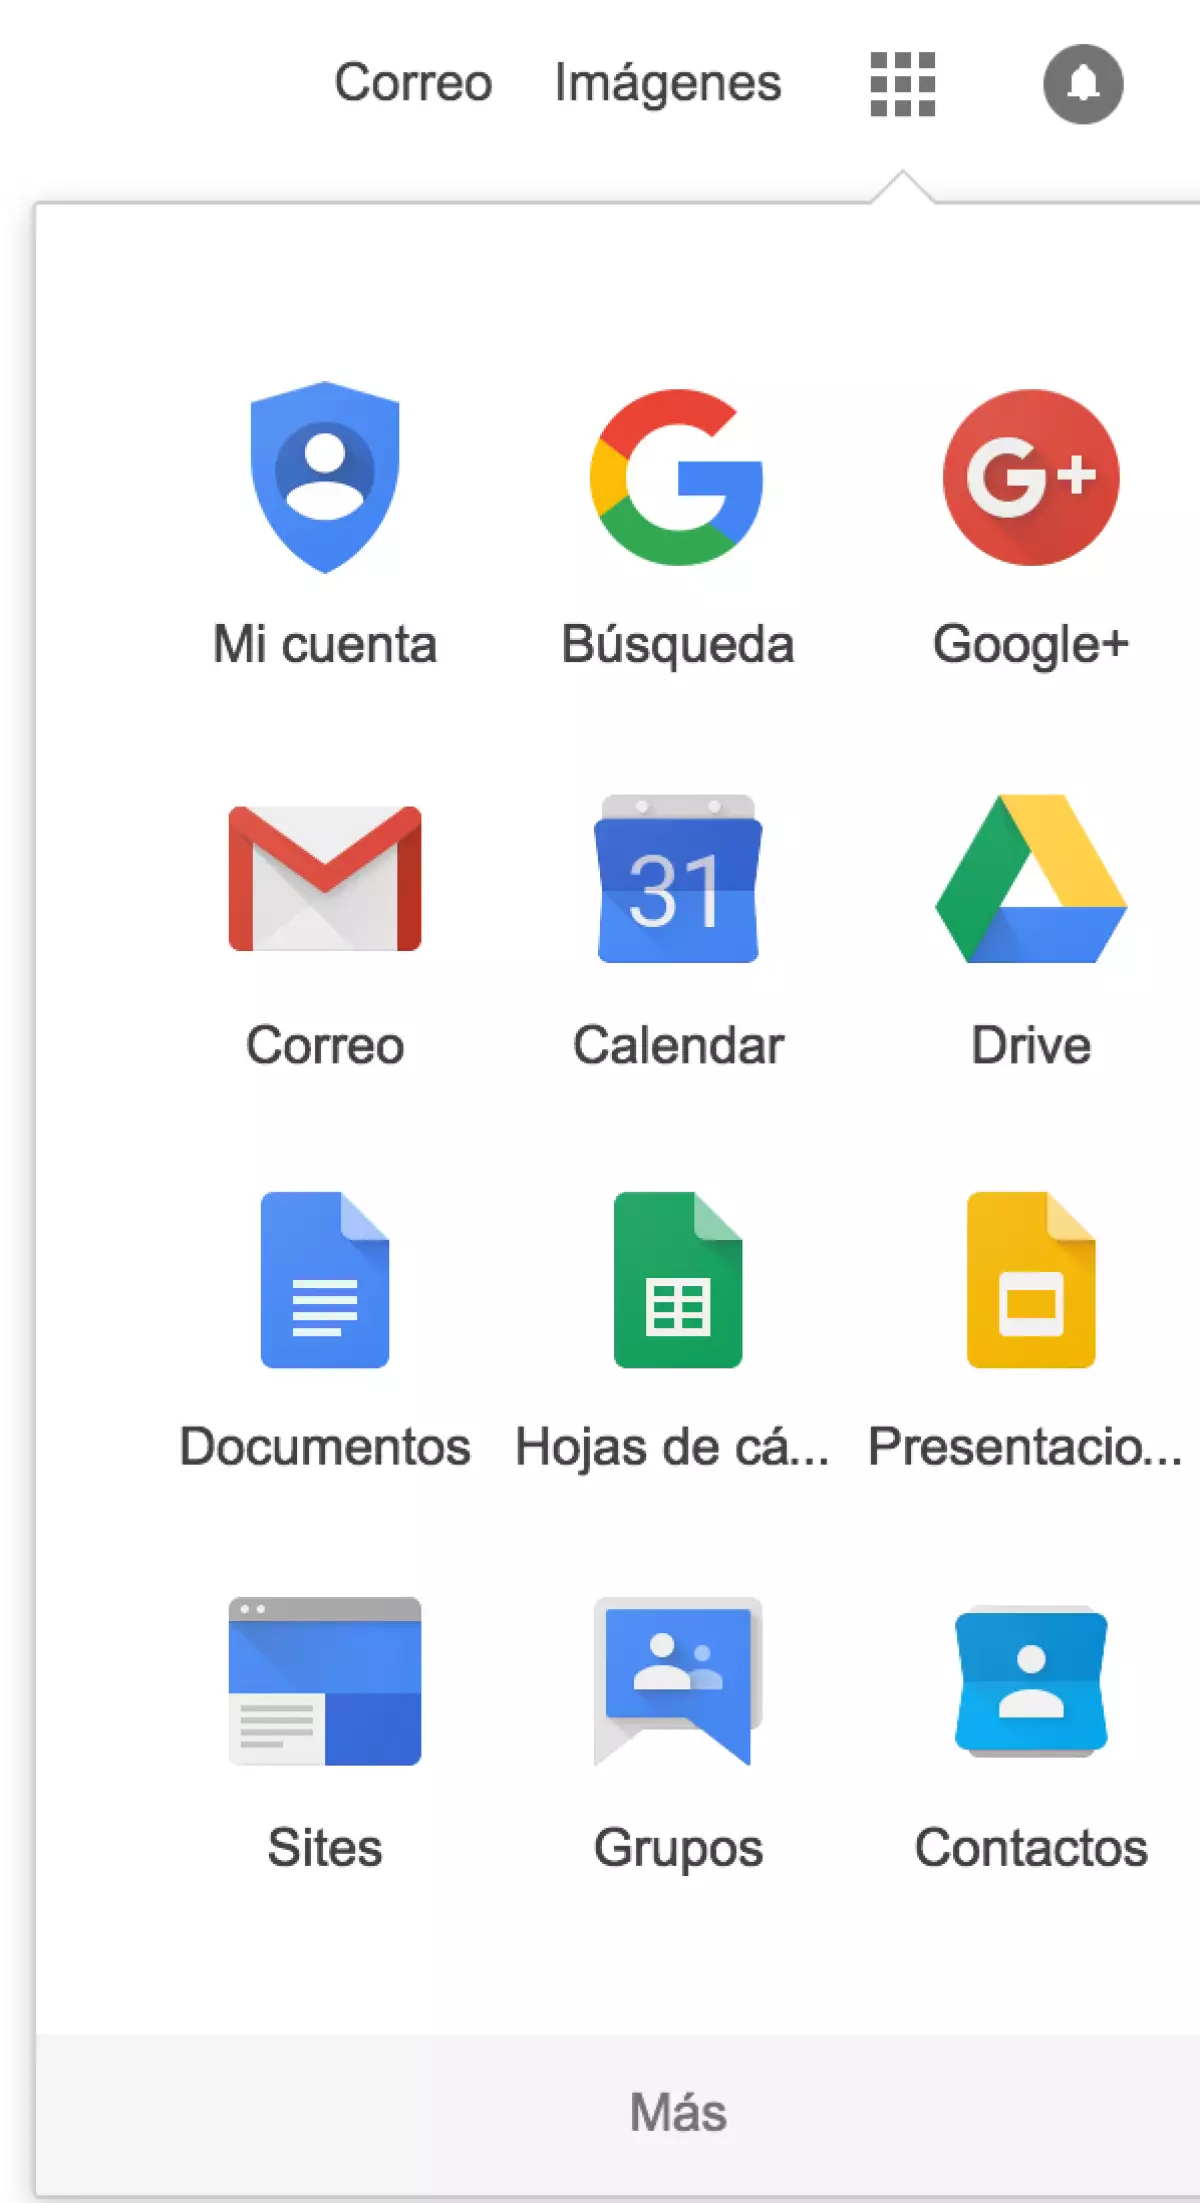1200x2203 pixels.
Task: Launch the Calendar icon showing 31
Action: click(x=677, y=878)
